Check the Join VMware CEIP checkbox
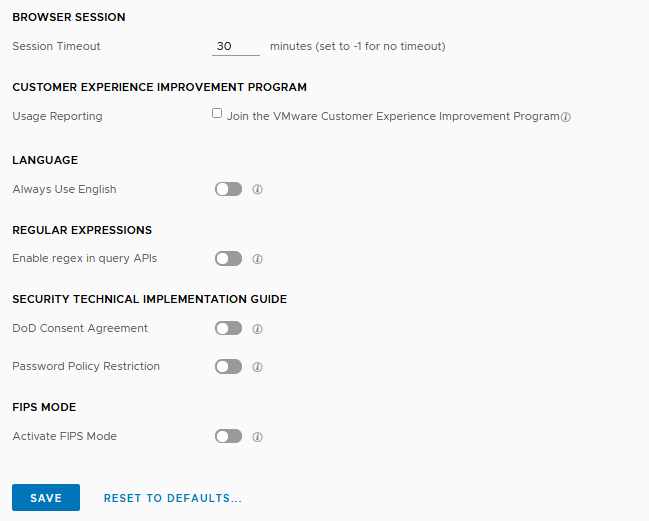The width and height of the screenshot is (649, 521). pos(217,113)
